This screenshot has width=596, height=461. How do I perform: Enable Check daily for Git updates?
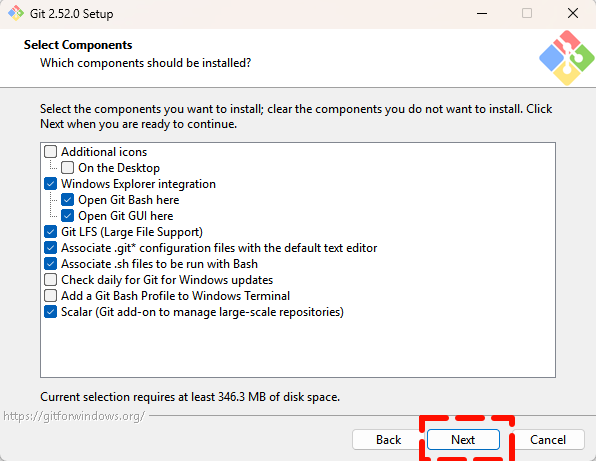pos(51,279)
